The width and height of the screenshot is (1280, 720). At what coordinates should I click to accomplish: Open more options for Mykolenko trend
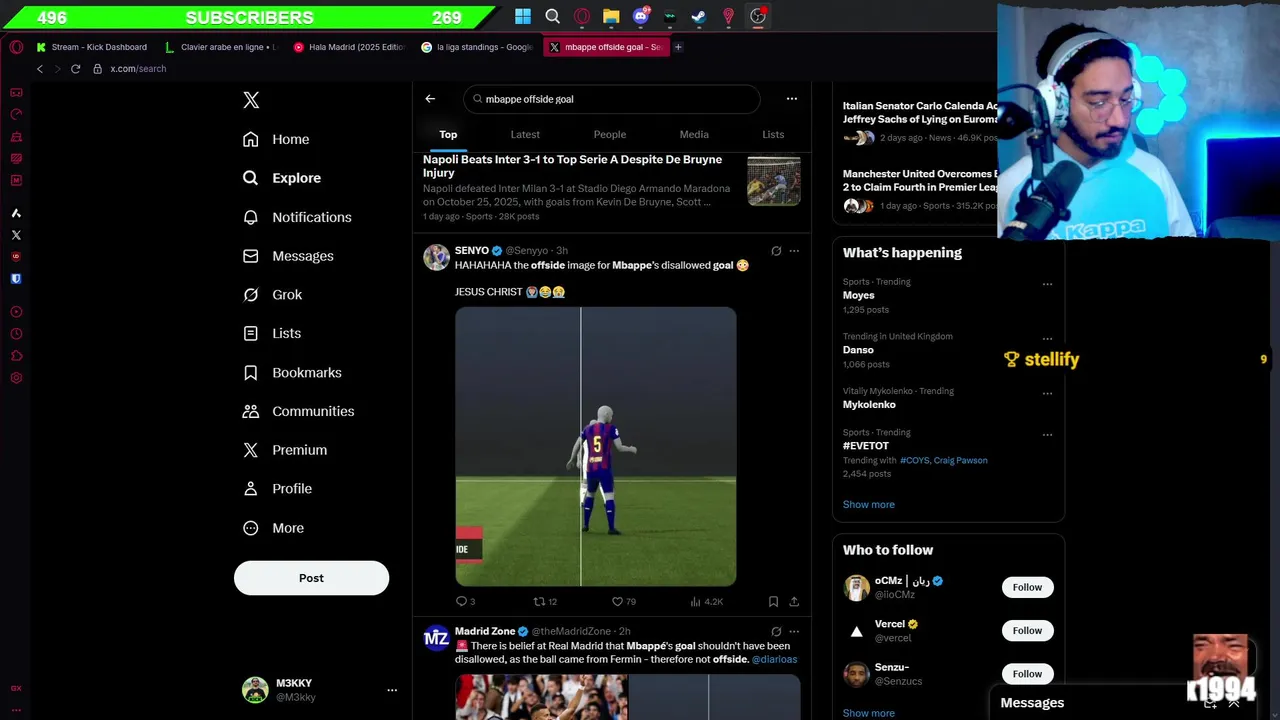(x=1047, y=393)
